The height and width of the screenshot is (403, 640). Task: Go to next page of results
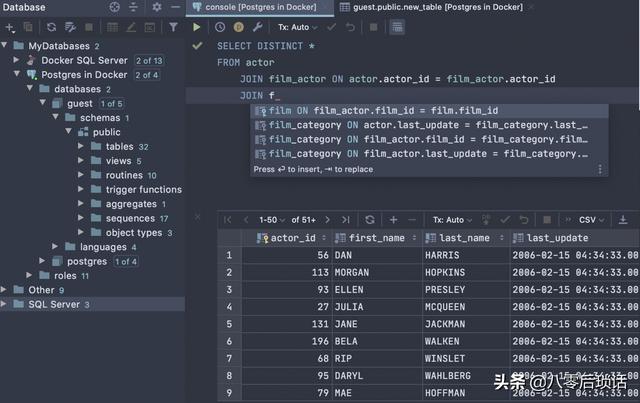327,220
